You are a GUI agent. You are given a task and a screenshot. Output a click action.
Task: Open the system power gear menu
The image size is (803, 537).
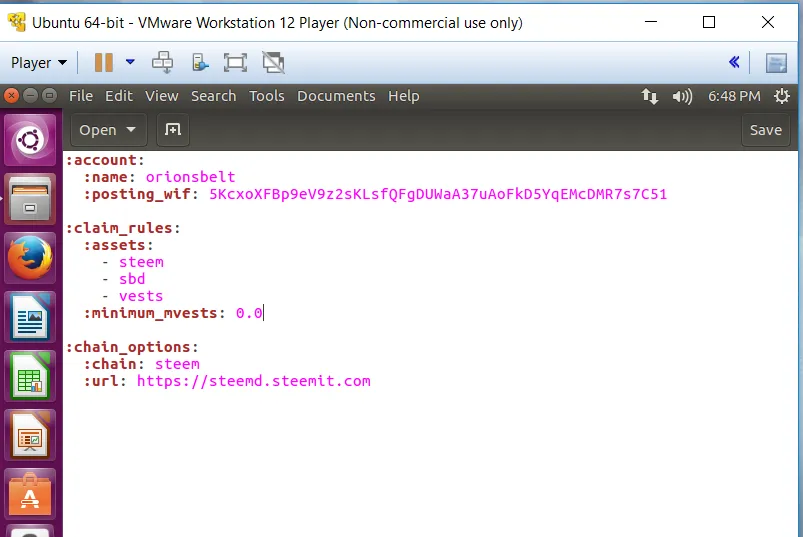781,96
